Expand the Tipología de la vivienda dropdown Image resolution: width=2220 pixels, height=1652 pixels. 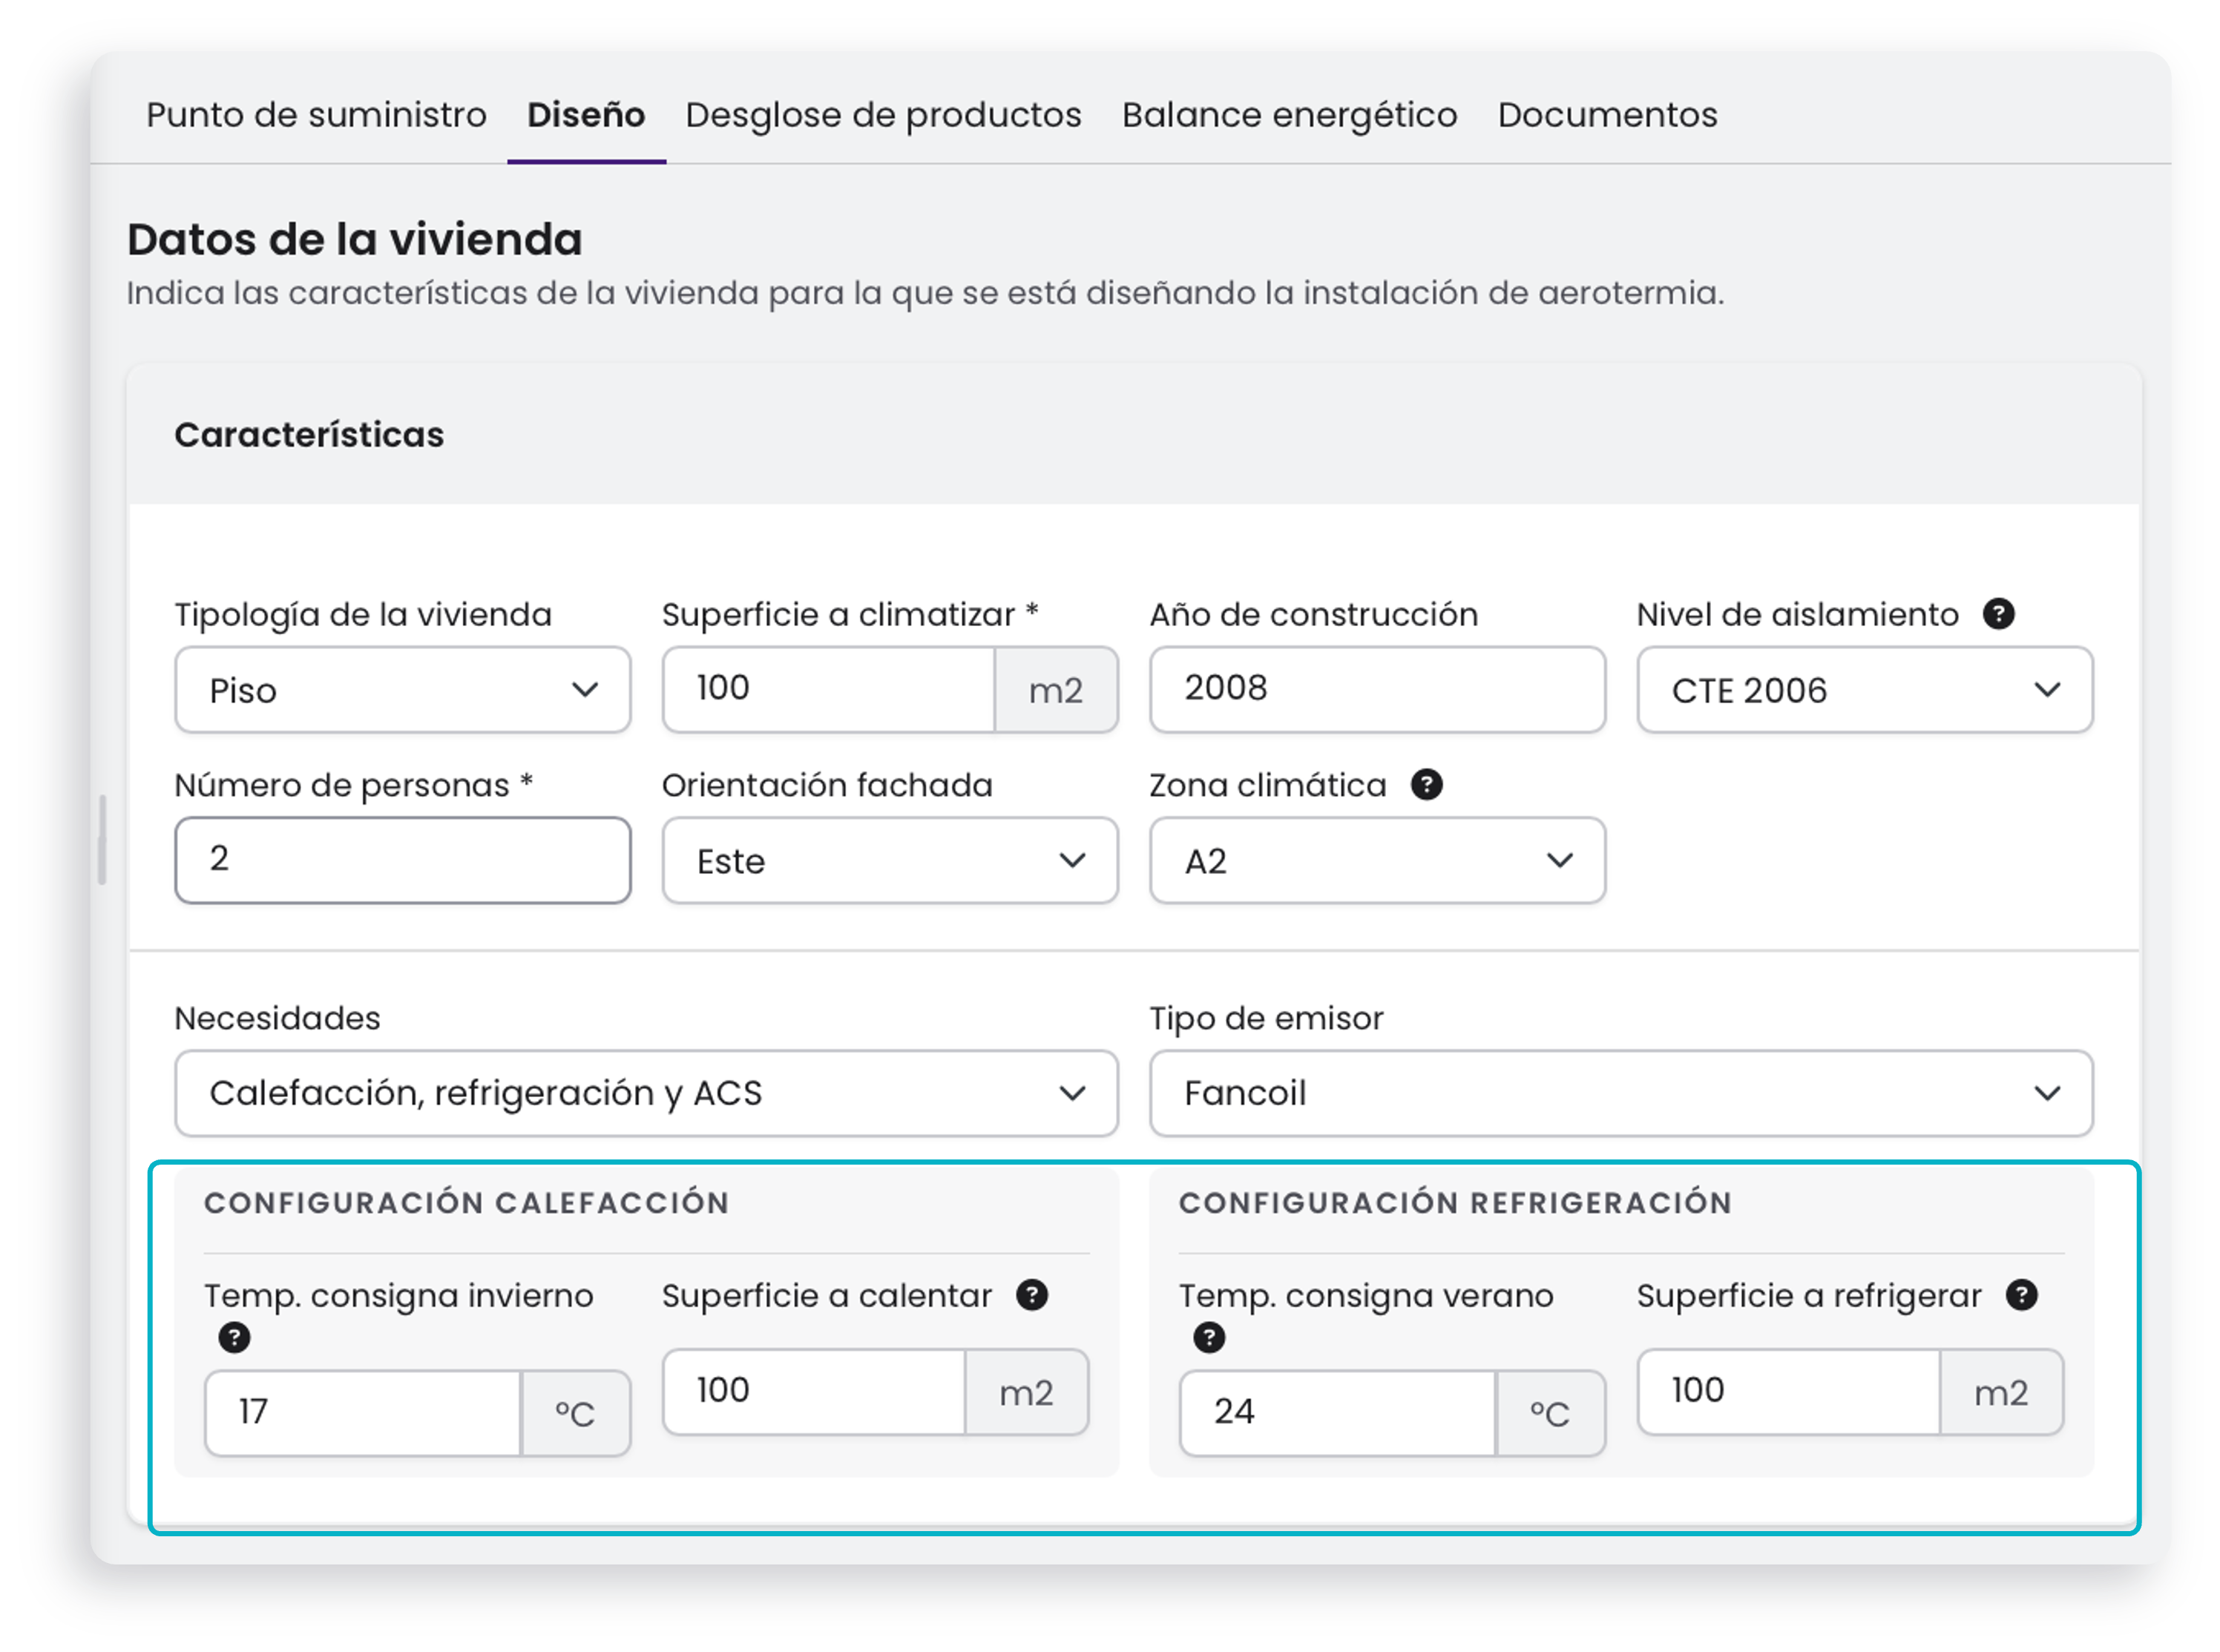click(402, 689)
